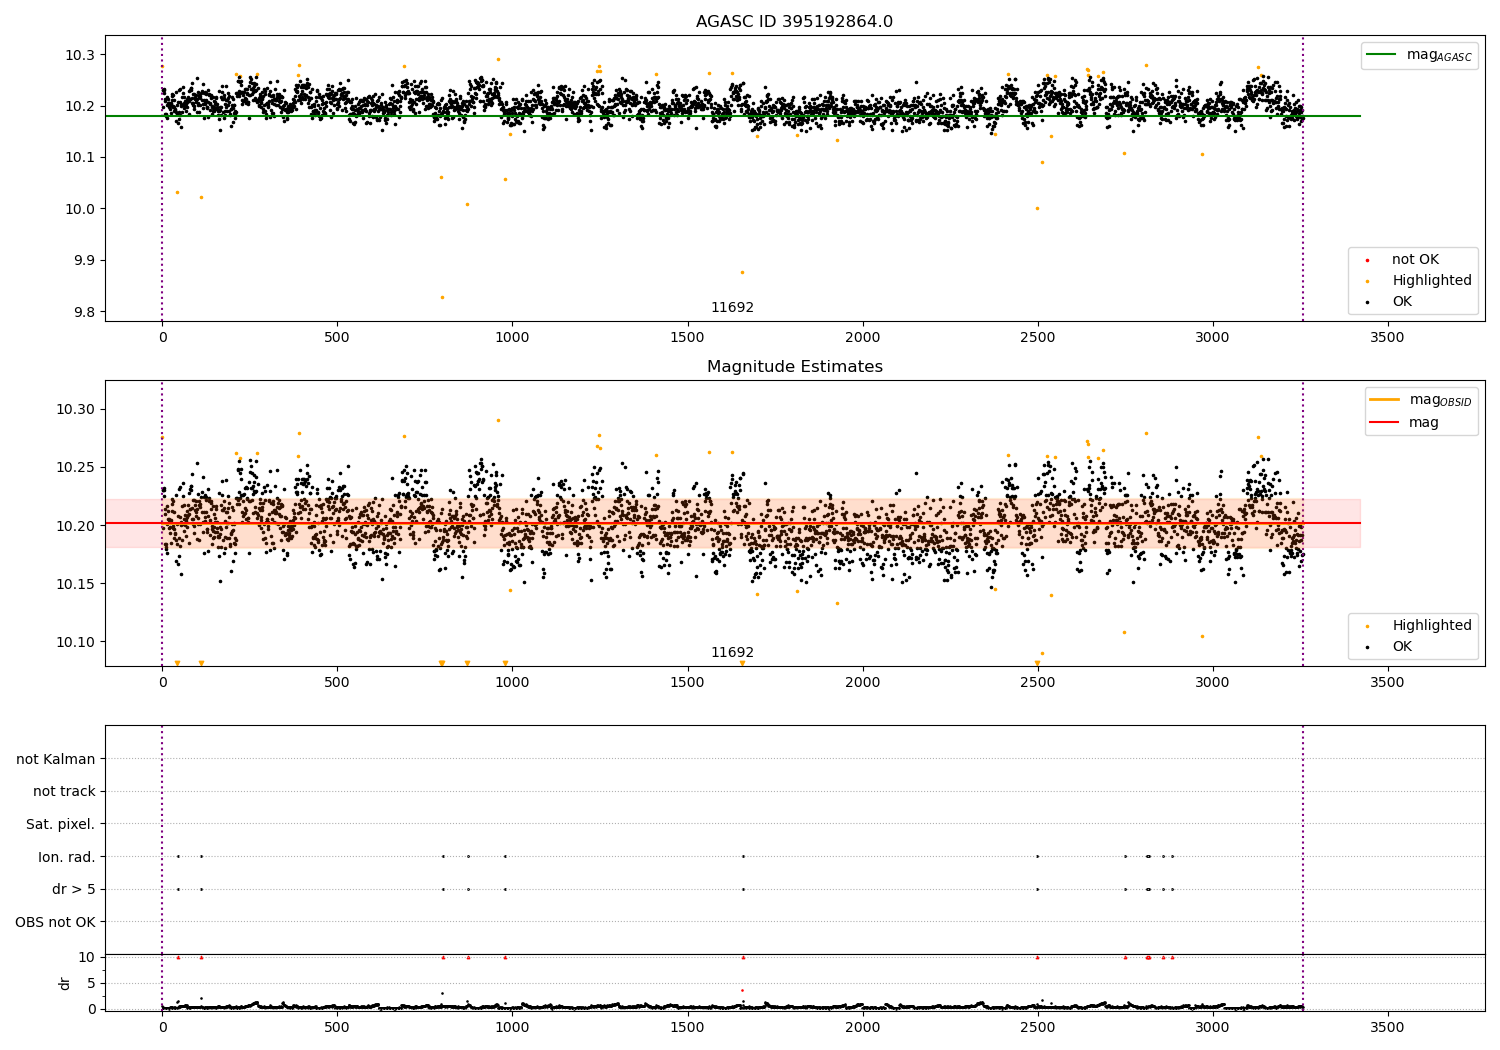
Task: Select the red "mag" legend entry in middle plot
Action: [x=1404, y=423]
